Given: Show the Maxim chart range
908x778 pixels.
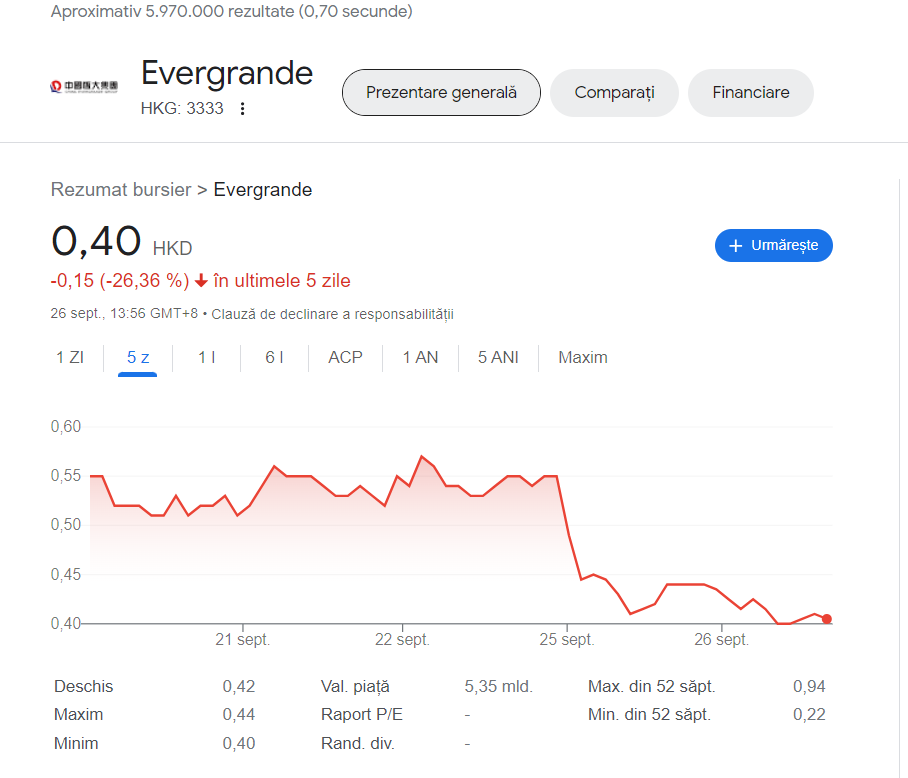Looking at the screenshot, I should click(x=583, y=358).
